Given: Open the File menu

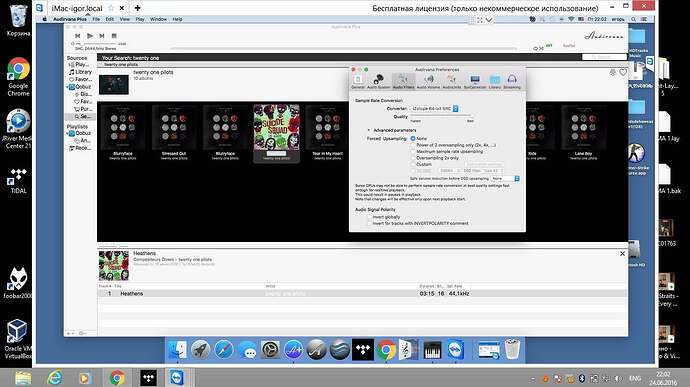Looking at the screenshot, I should pyautogui.click(x=96, y=19).
